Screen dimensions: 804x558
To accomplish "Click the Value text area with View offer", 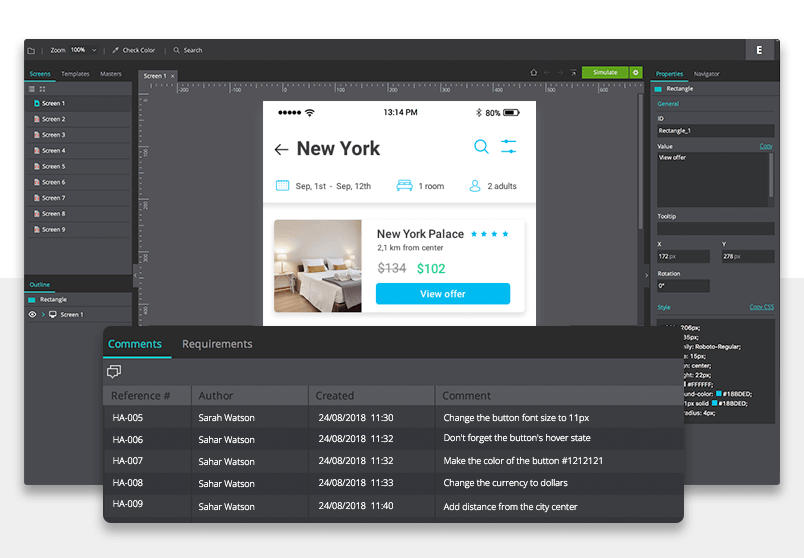I will point(715,180).
